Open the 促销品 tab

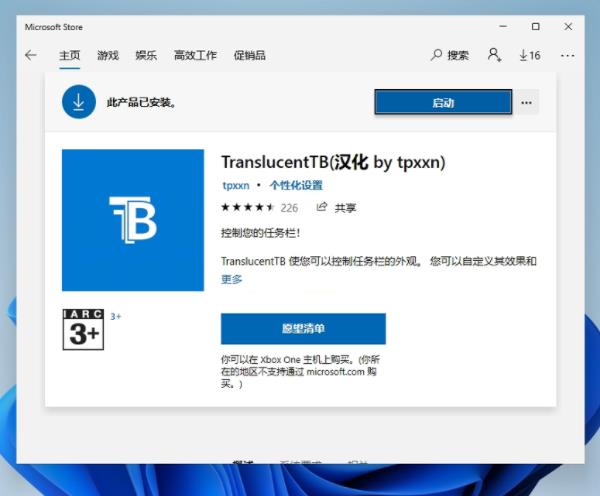click(x=249, y=55)
